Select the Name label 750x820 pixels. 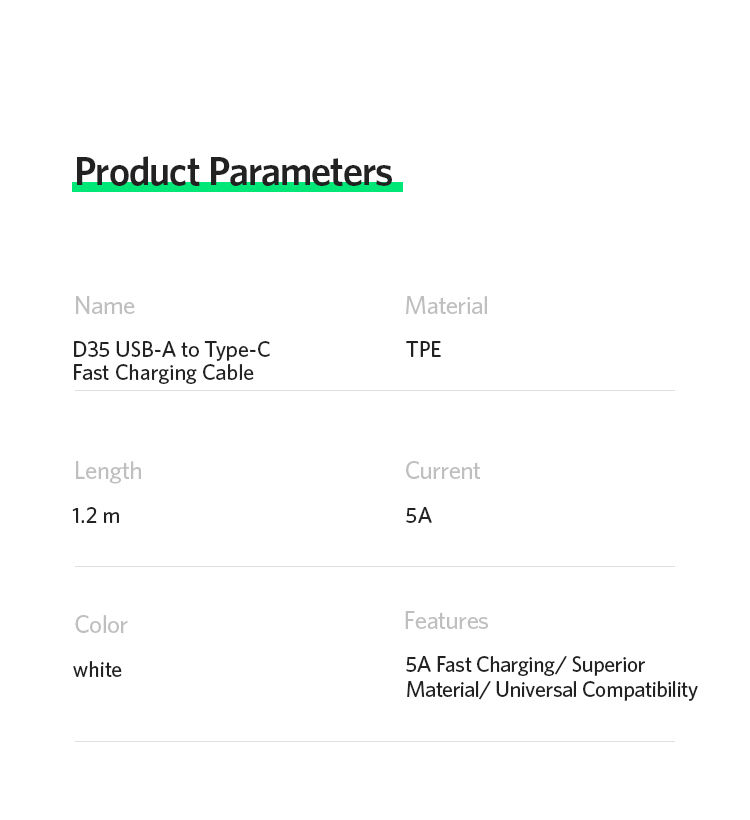[x=105, y=306]
